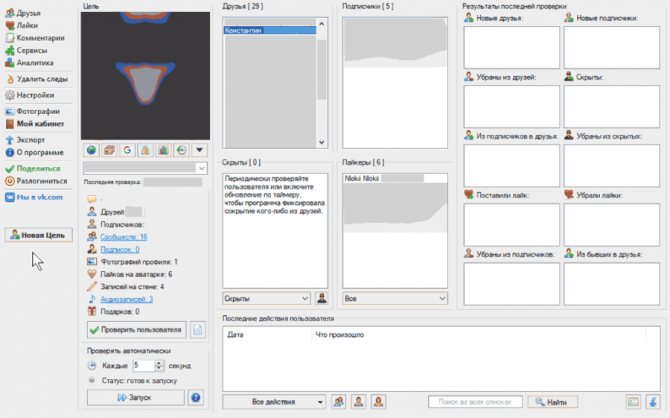Select Удалить следы in sidebar
This screenshot has width=670, height=418.
[x=37, y=79]
